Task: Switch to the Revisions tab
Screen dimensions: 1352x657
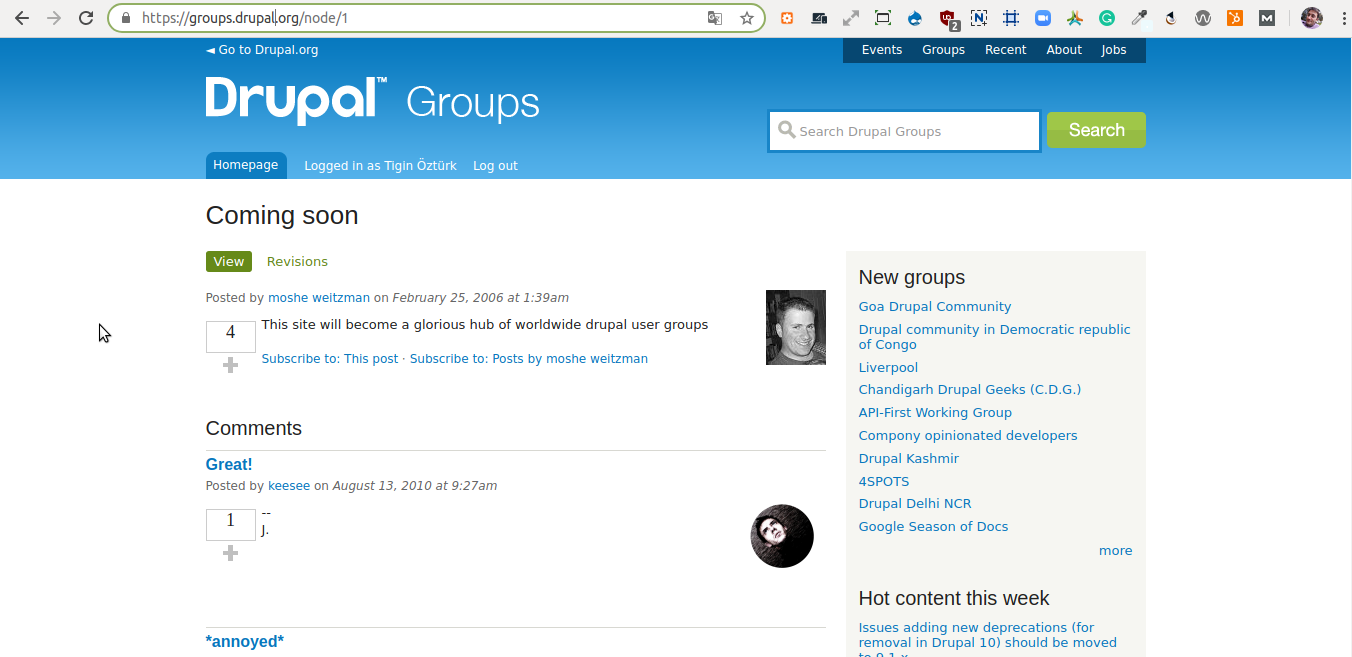Action: click(x=297, y=262)
